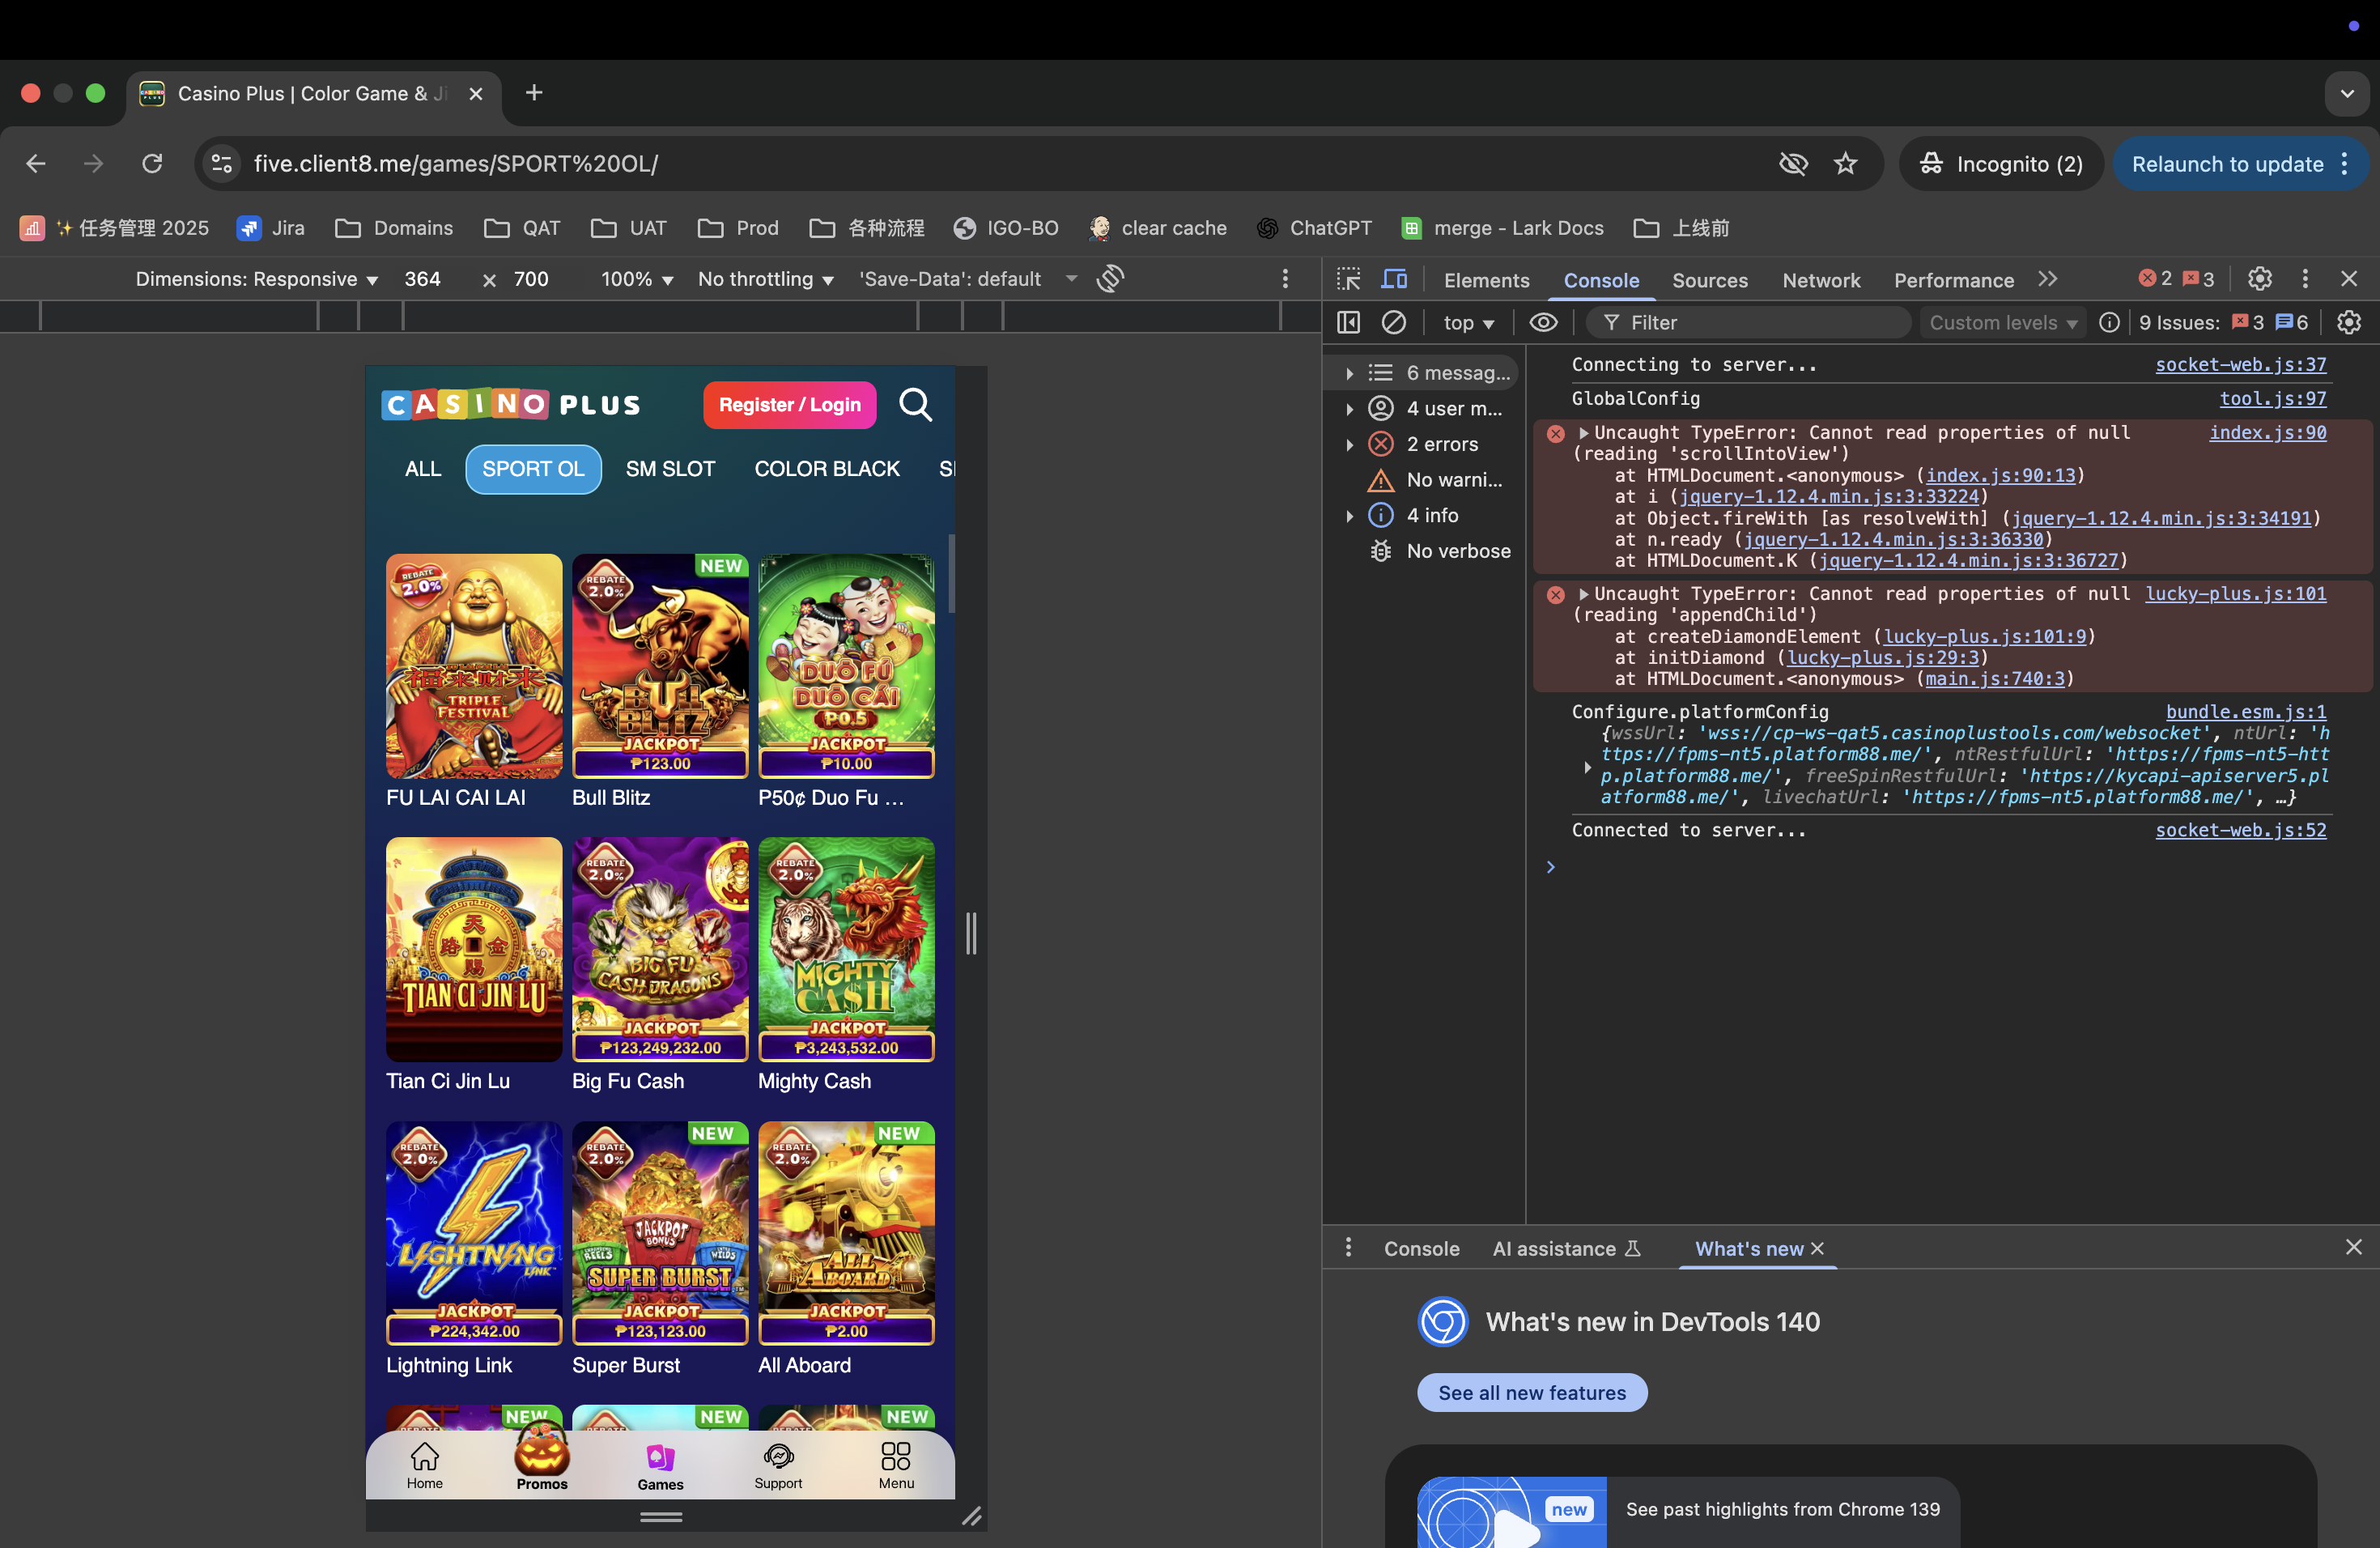This screenshot has height=1548, width=2380.
Task: Open the Dimensions Responsive dropdown
Action: [256, 279]
